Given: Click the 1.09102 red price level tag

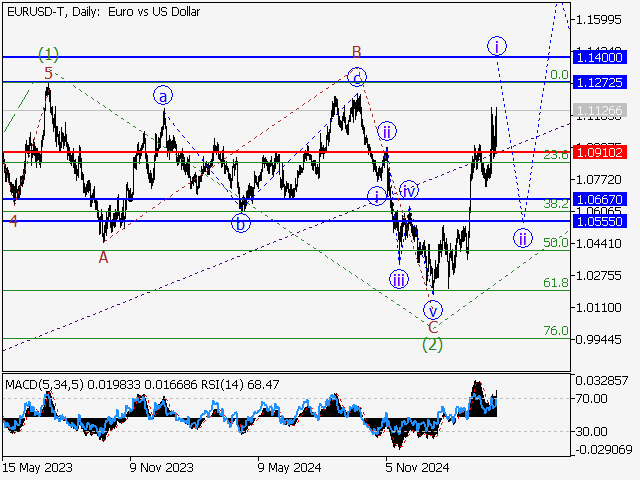Looking at the screenshot, I should 600,152.
